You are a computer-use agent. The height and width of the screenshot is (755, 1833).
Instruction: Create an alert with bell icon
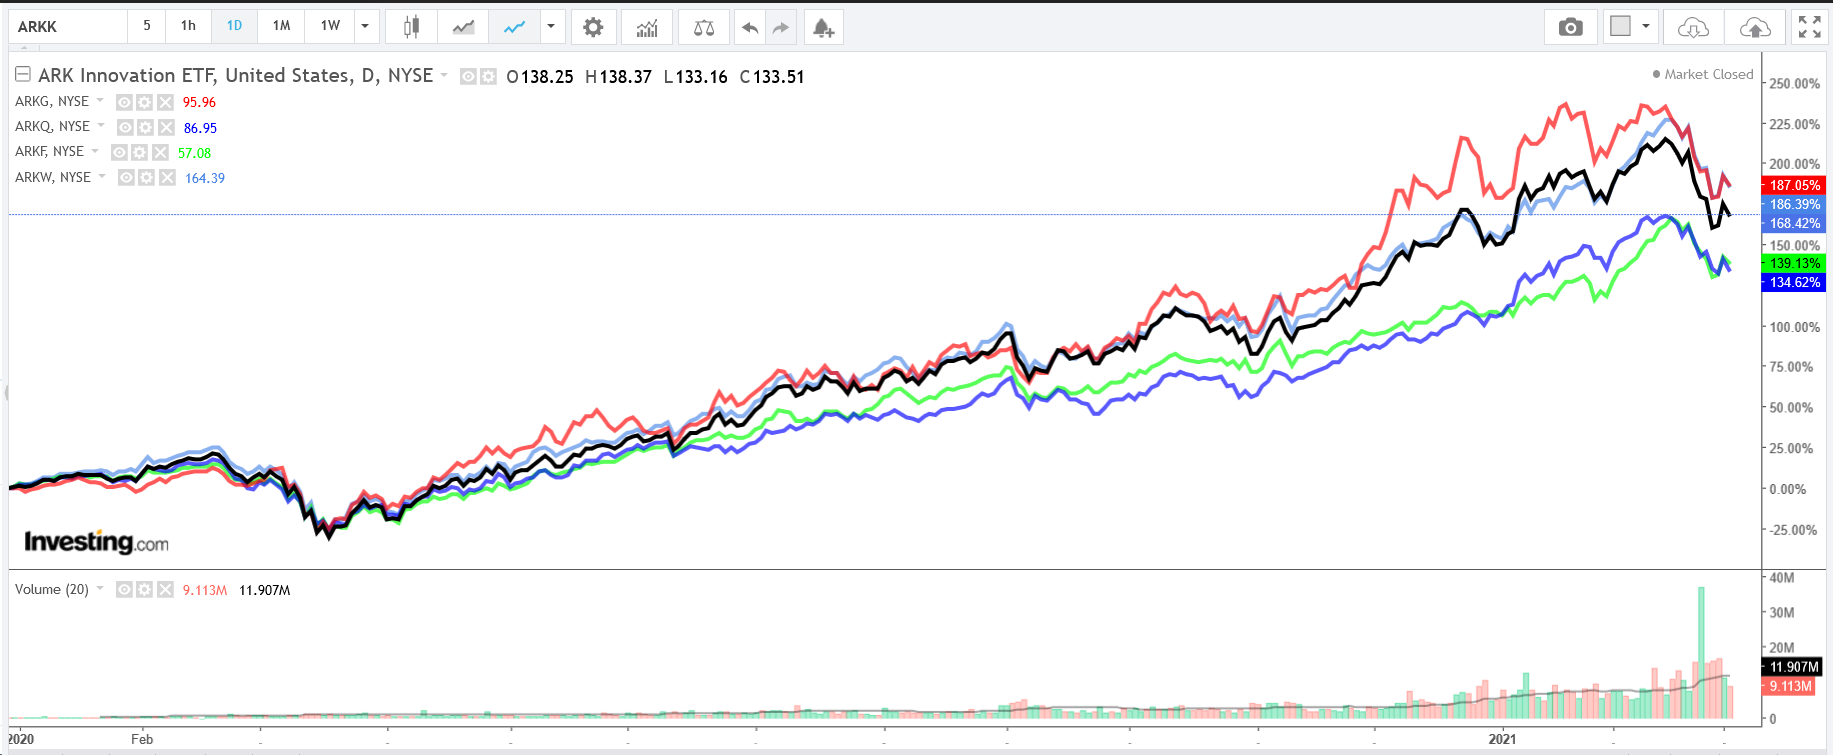tap(823, 27)
